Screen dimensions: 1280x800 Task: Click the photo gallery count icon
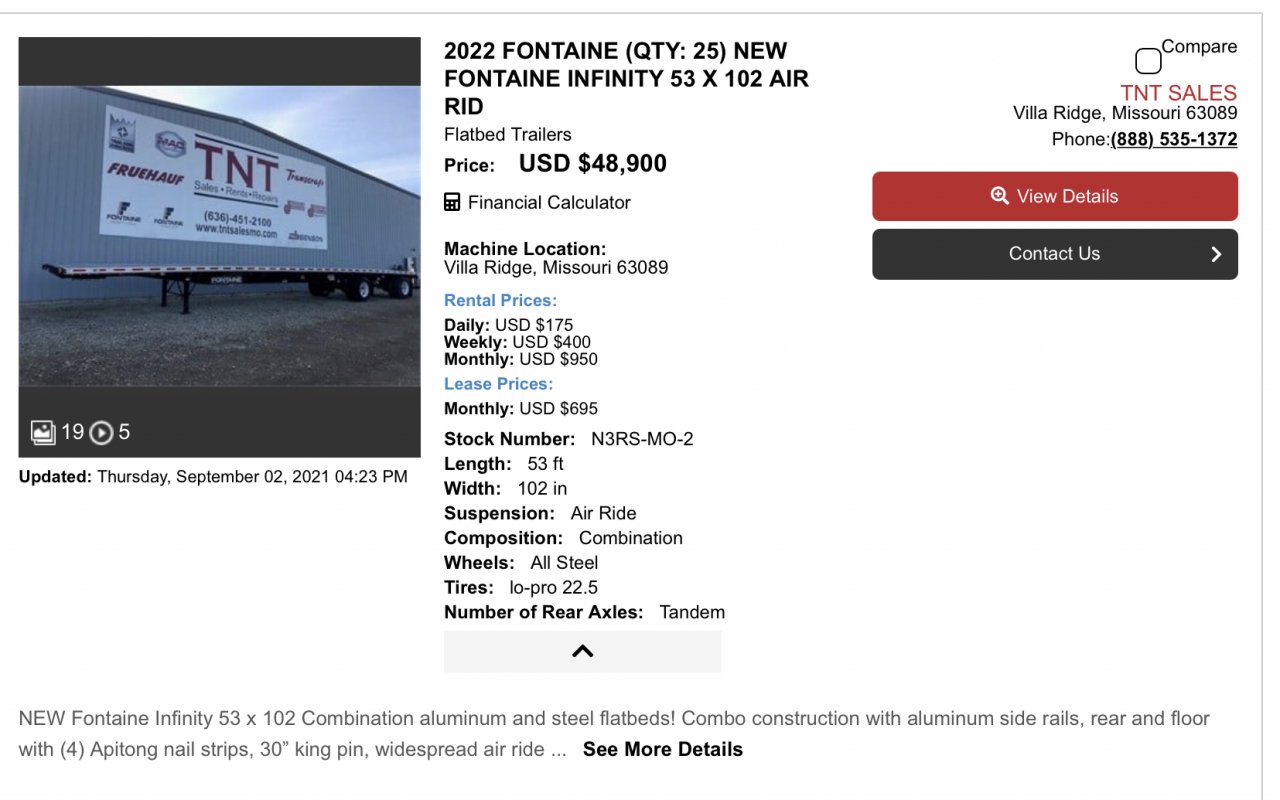point(43,432)
